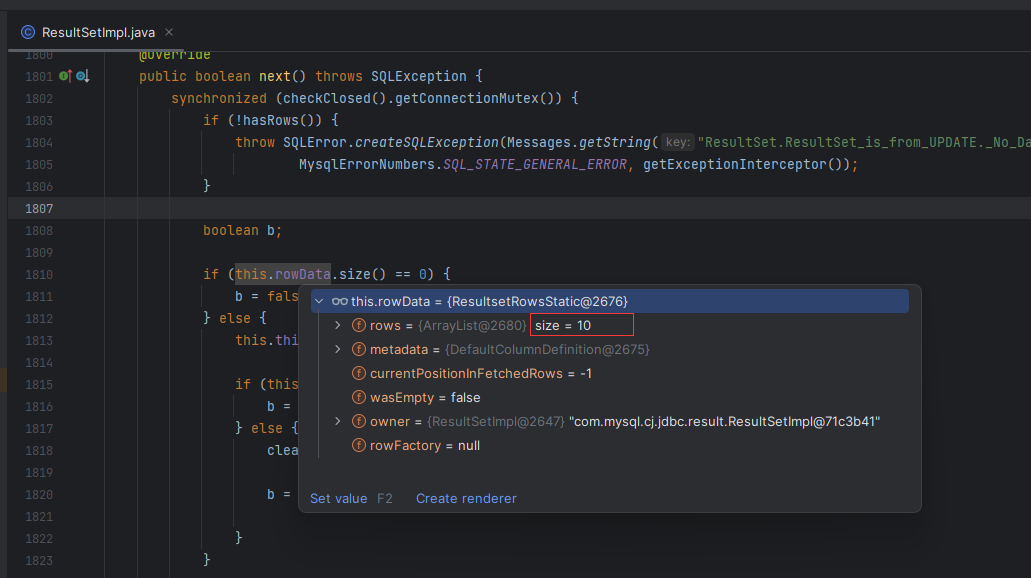Click the field icon next to currentPositionInFetchedRows
Screen dimensions: 1031x578
click(358, 373)
